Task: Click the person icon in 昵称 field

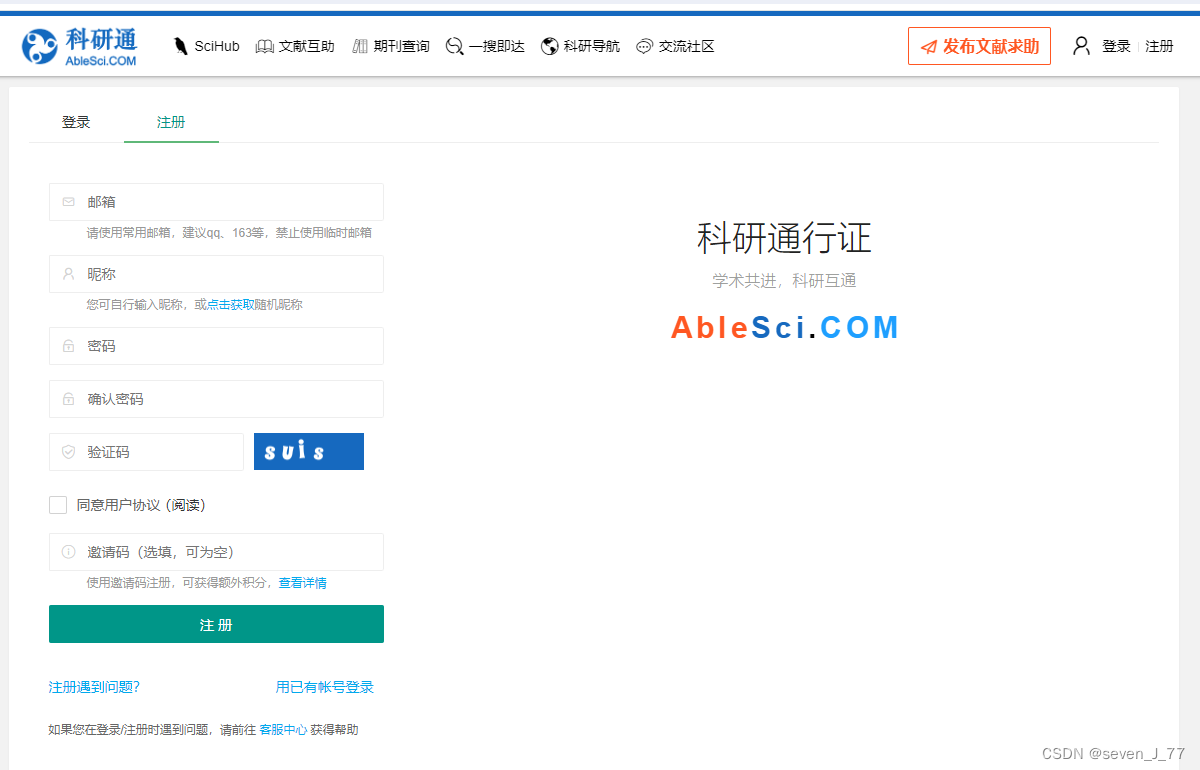Action: click(x=69, y=274)
